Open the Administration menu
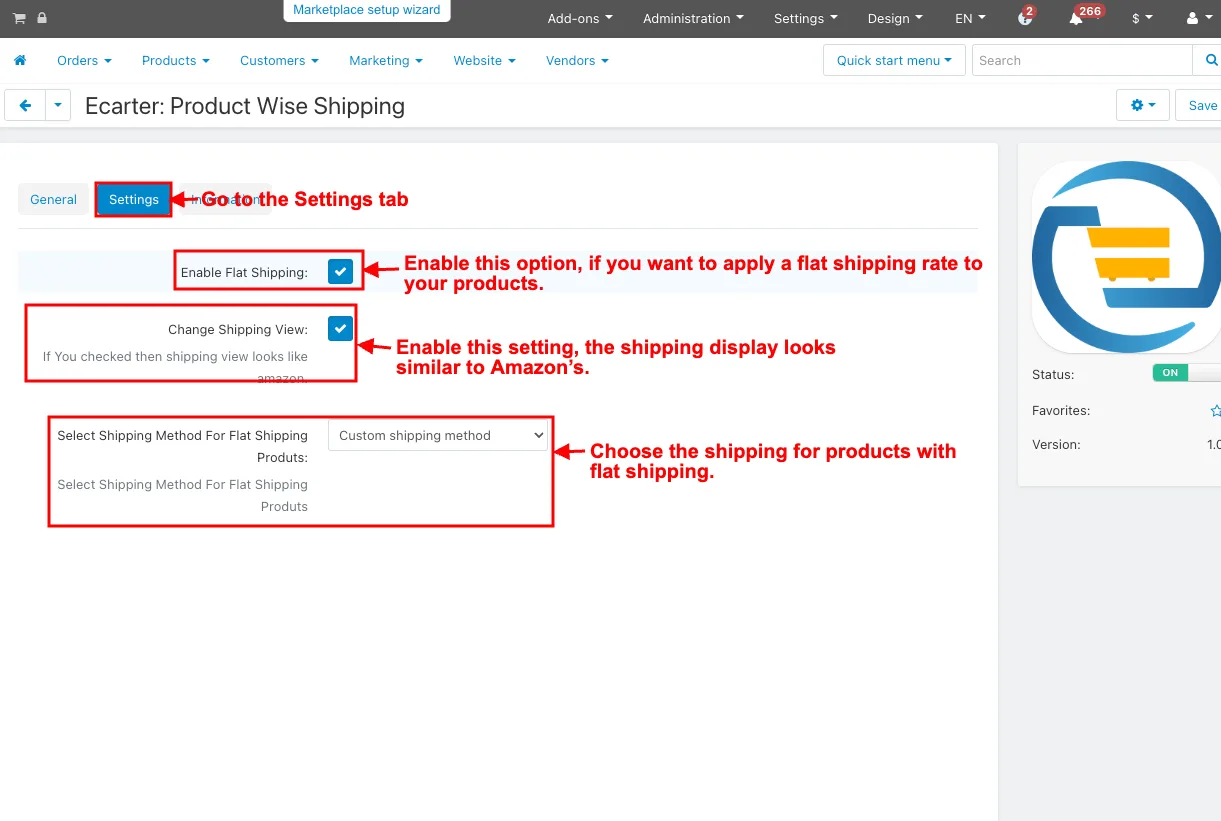The height and width of the screenshot is (821, 1221). [693, 18]
